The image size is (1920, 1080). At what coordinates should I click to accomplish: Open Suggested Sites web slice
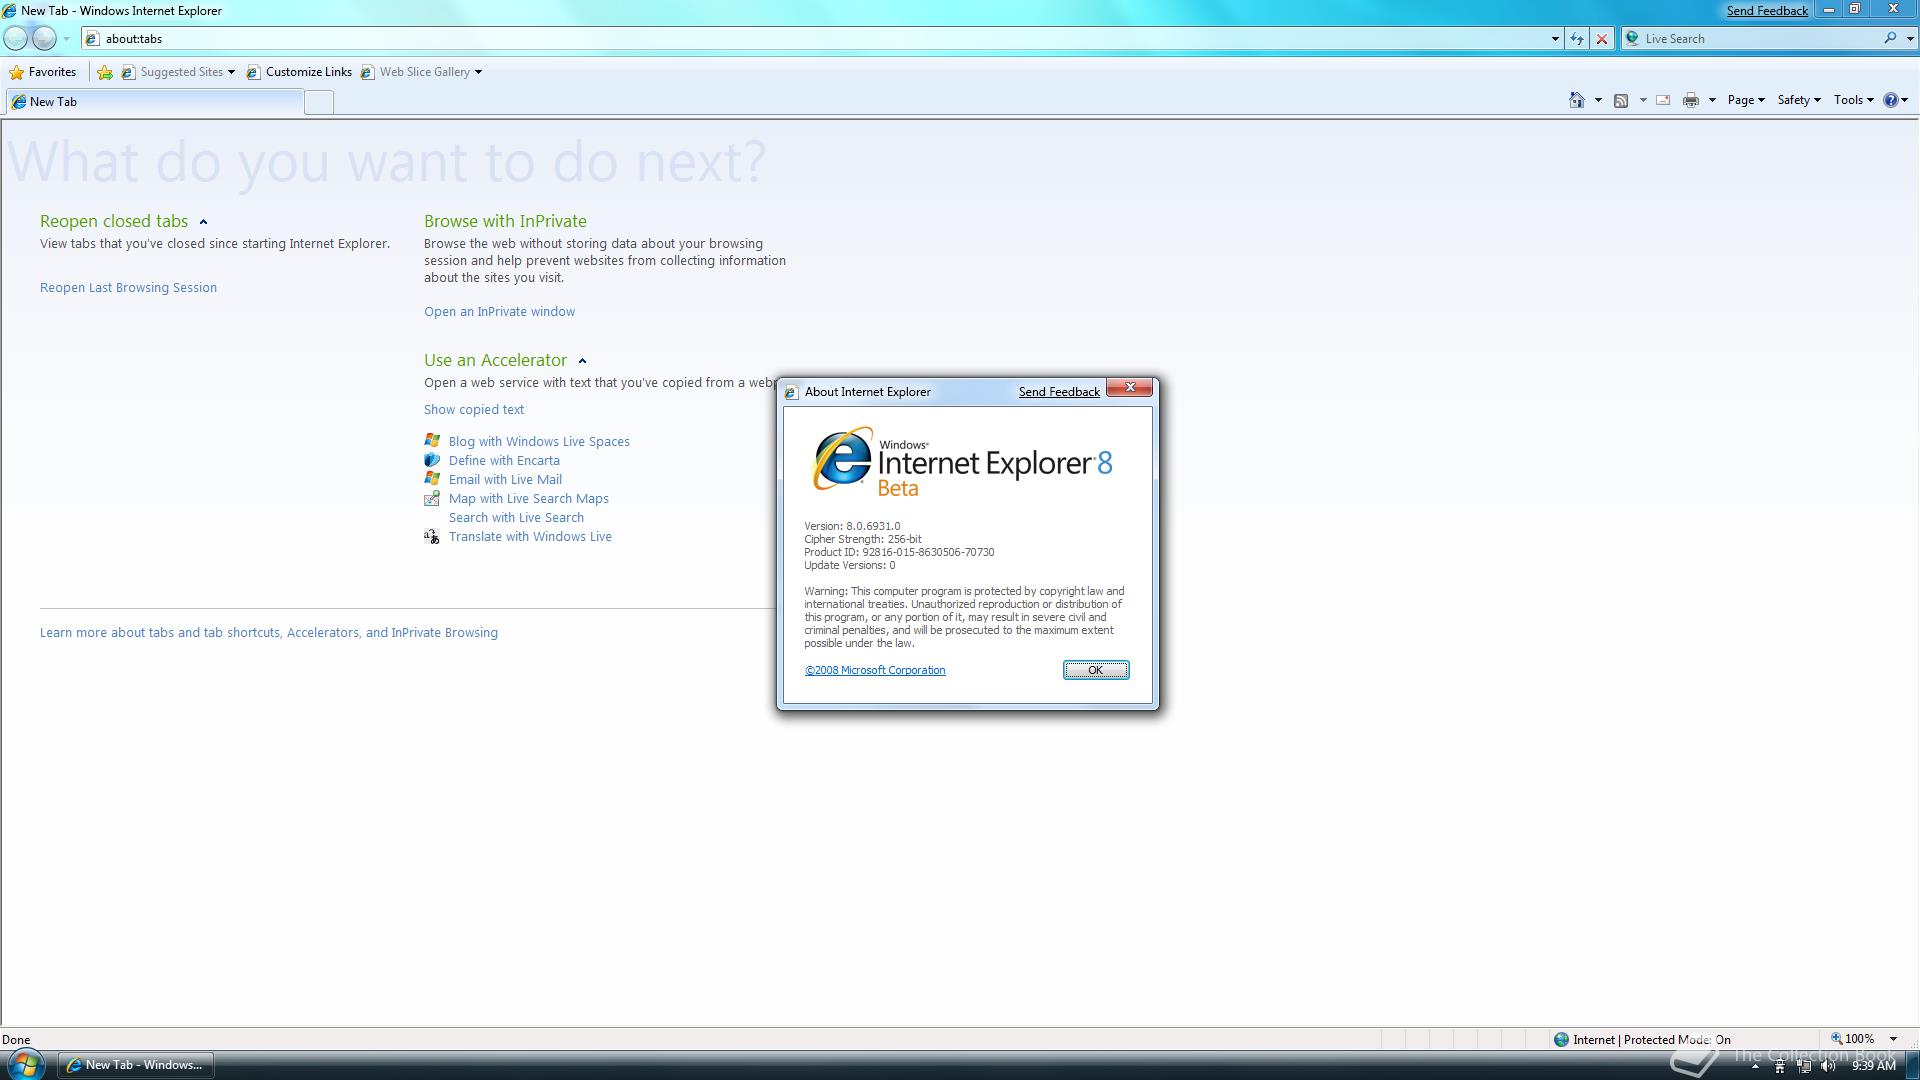coord(178,72)
